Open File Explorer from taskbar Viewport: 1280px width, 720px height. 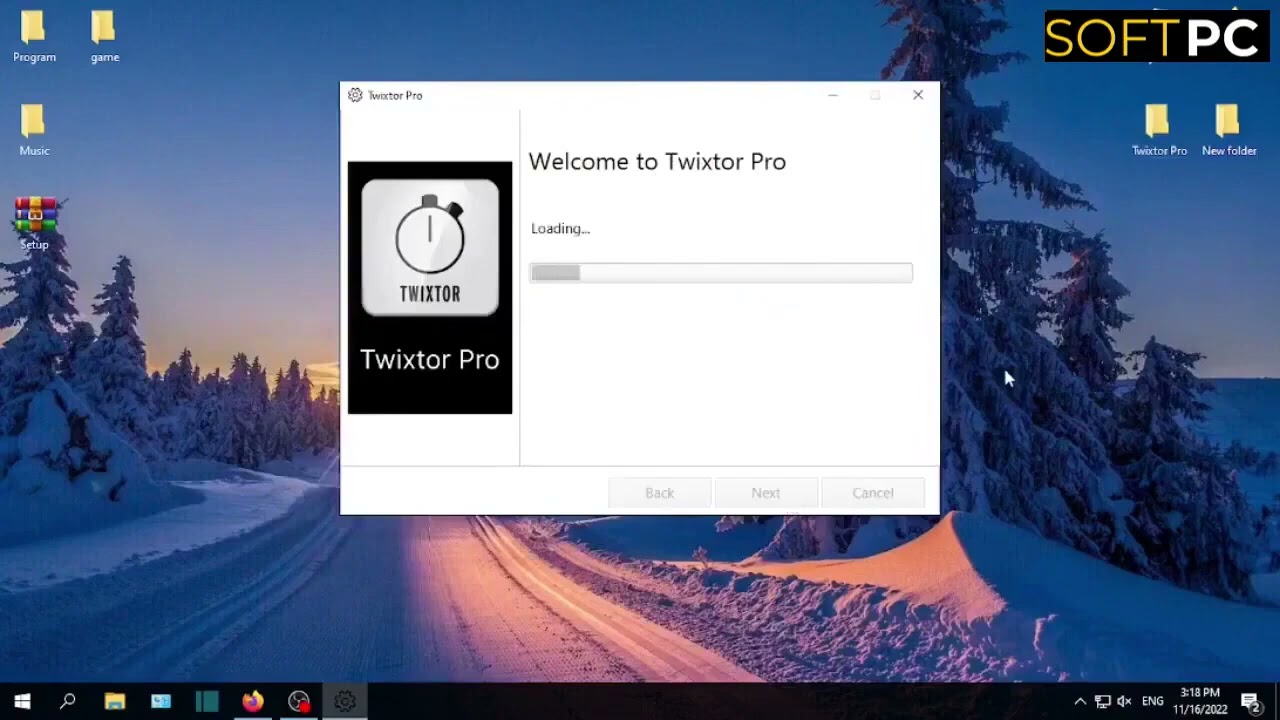coord(114,702)
